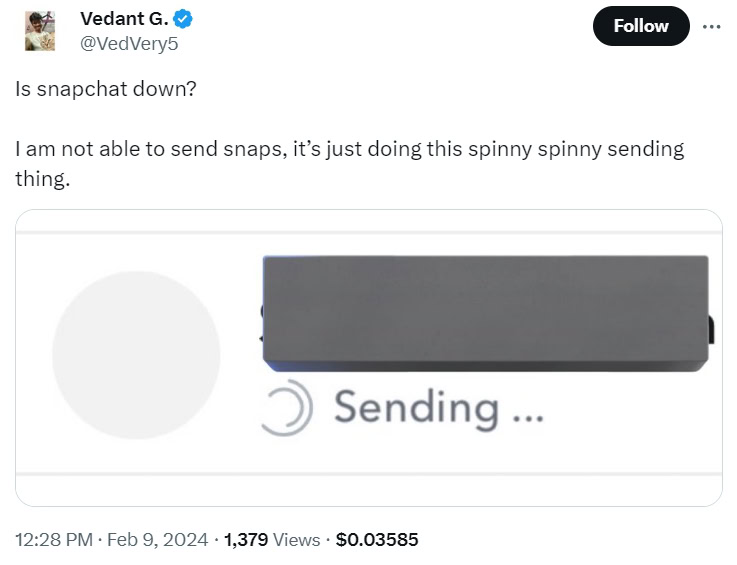Open the three-dot more options menu
This screenshot has height=565, width=737.
click(x=711, y=26)
